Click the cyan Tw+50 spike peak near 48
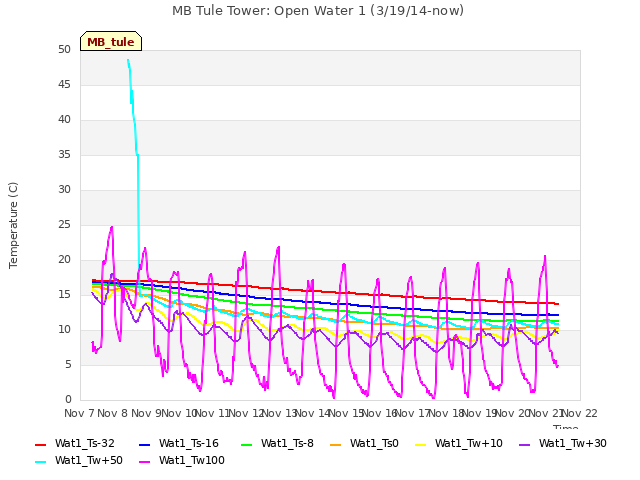This screenshot has width=640, height=480. 128,60
